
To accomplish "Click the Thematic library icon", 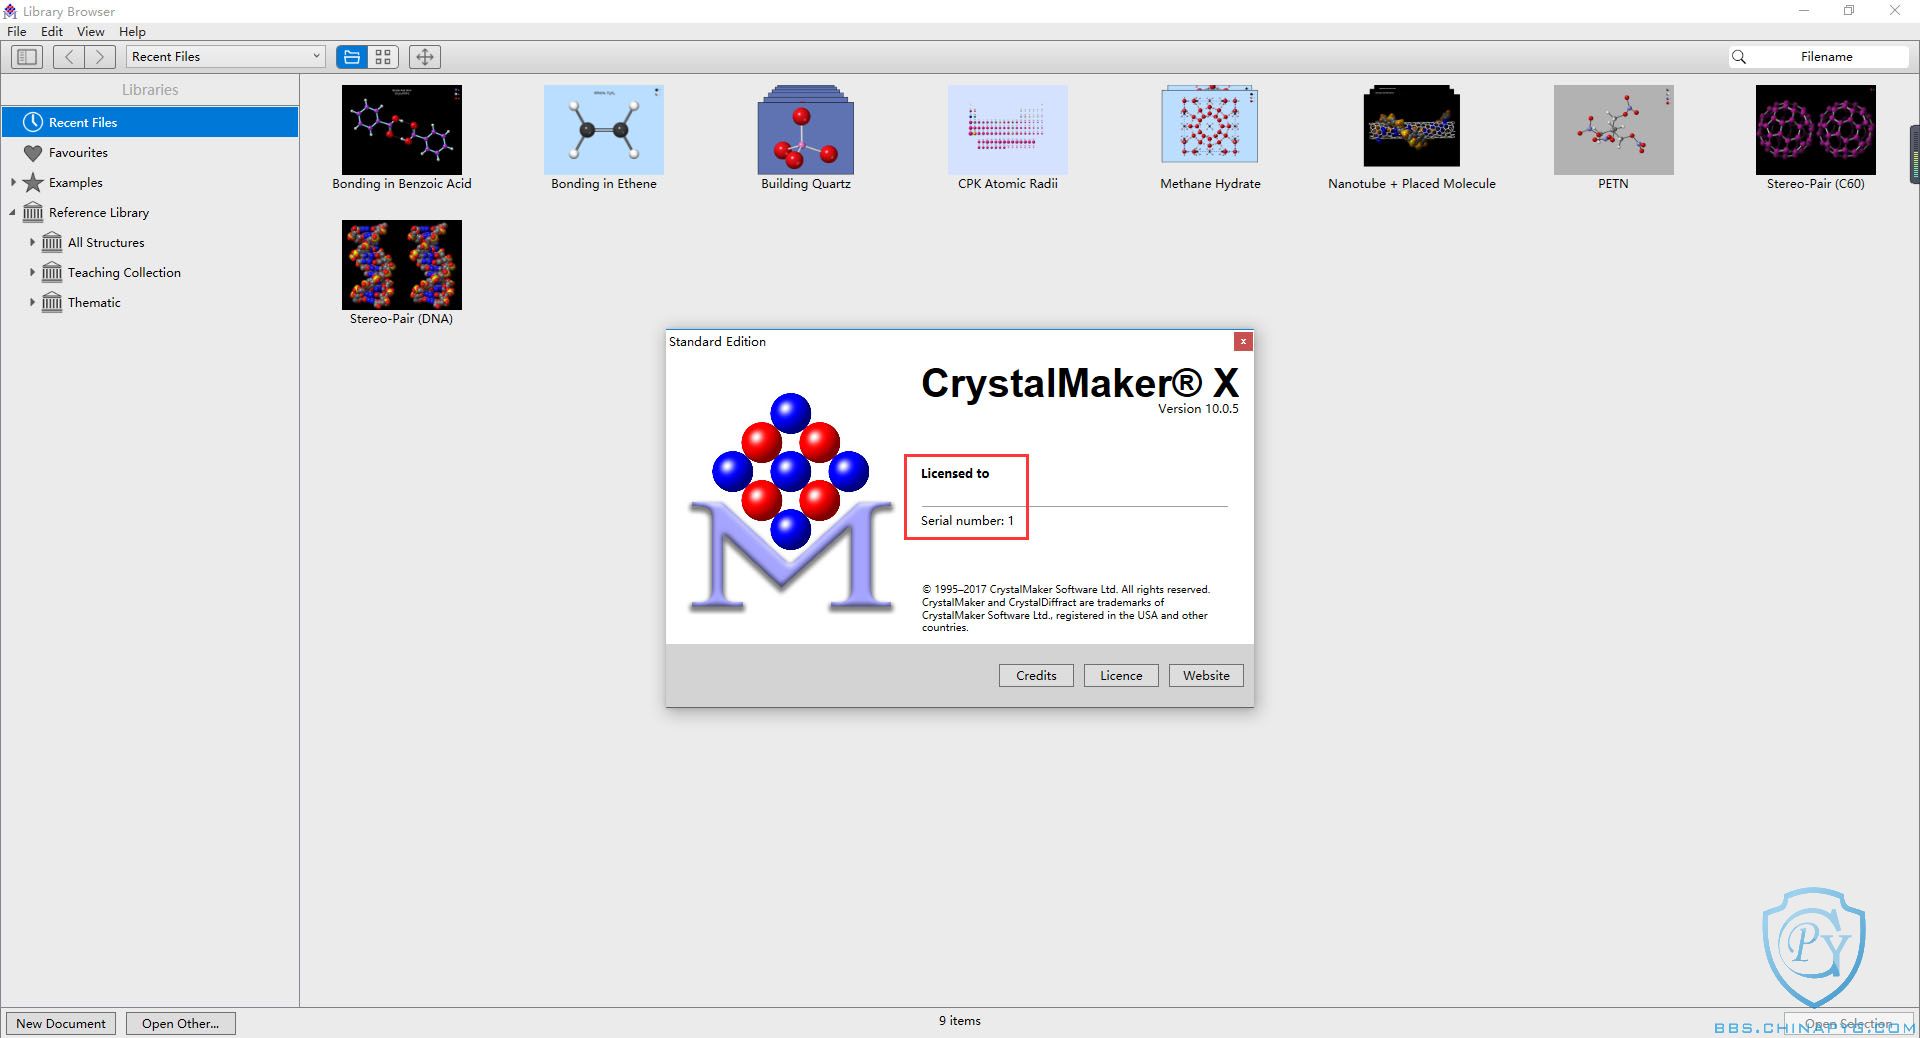I will pos(52,303).
